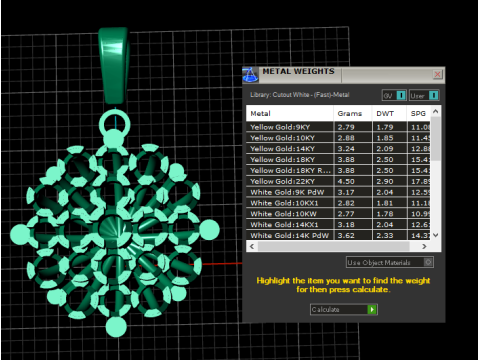
Task: Click the 1.79 DWT value
Action: tap(385, 127)
